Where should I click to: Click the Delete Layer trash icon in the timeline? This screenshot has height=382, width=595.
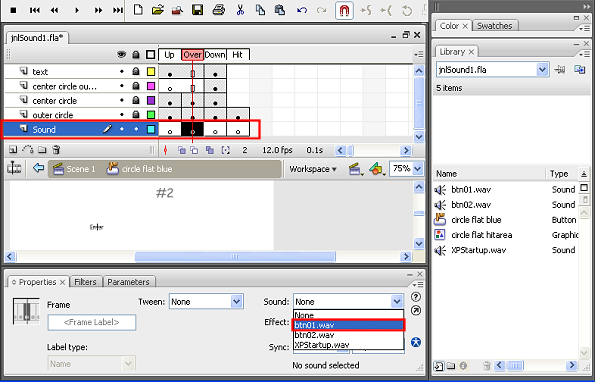[56, 150]
